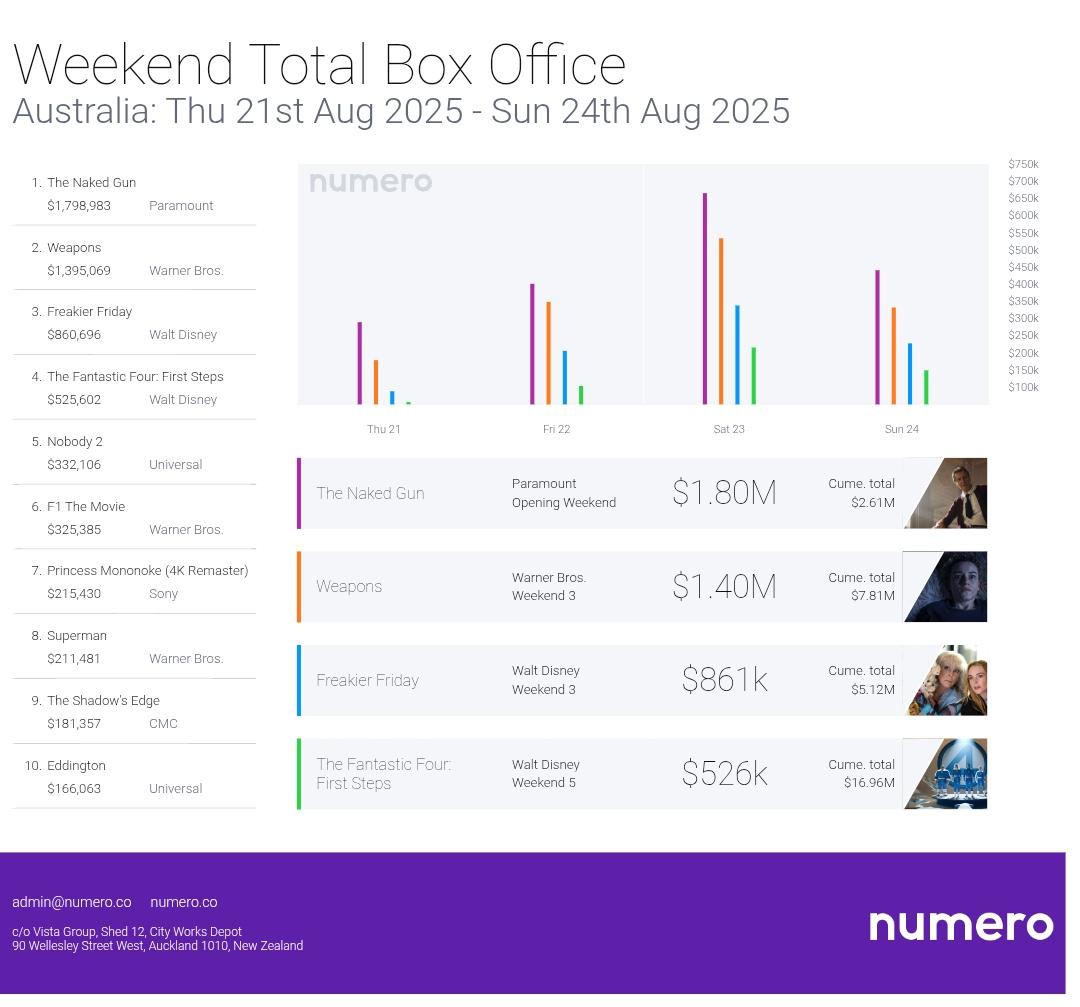This screenshot has height=1007, width=1080.
Task: Click the Weapons movie thumbnail
Action: point(944,587)
